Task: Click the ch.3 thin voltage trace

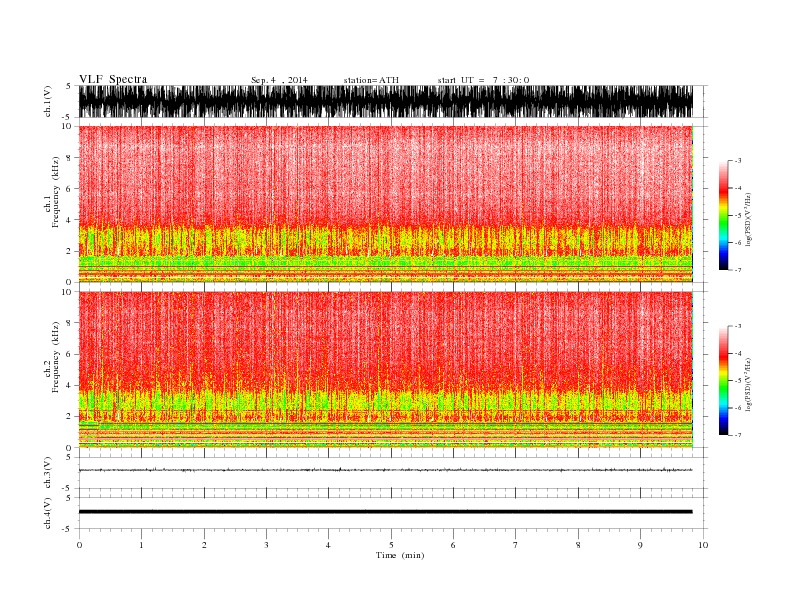Action: coord(385,470)
